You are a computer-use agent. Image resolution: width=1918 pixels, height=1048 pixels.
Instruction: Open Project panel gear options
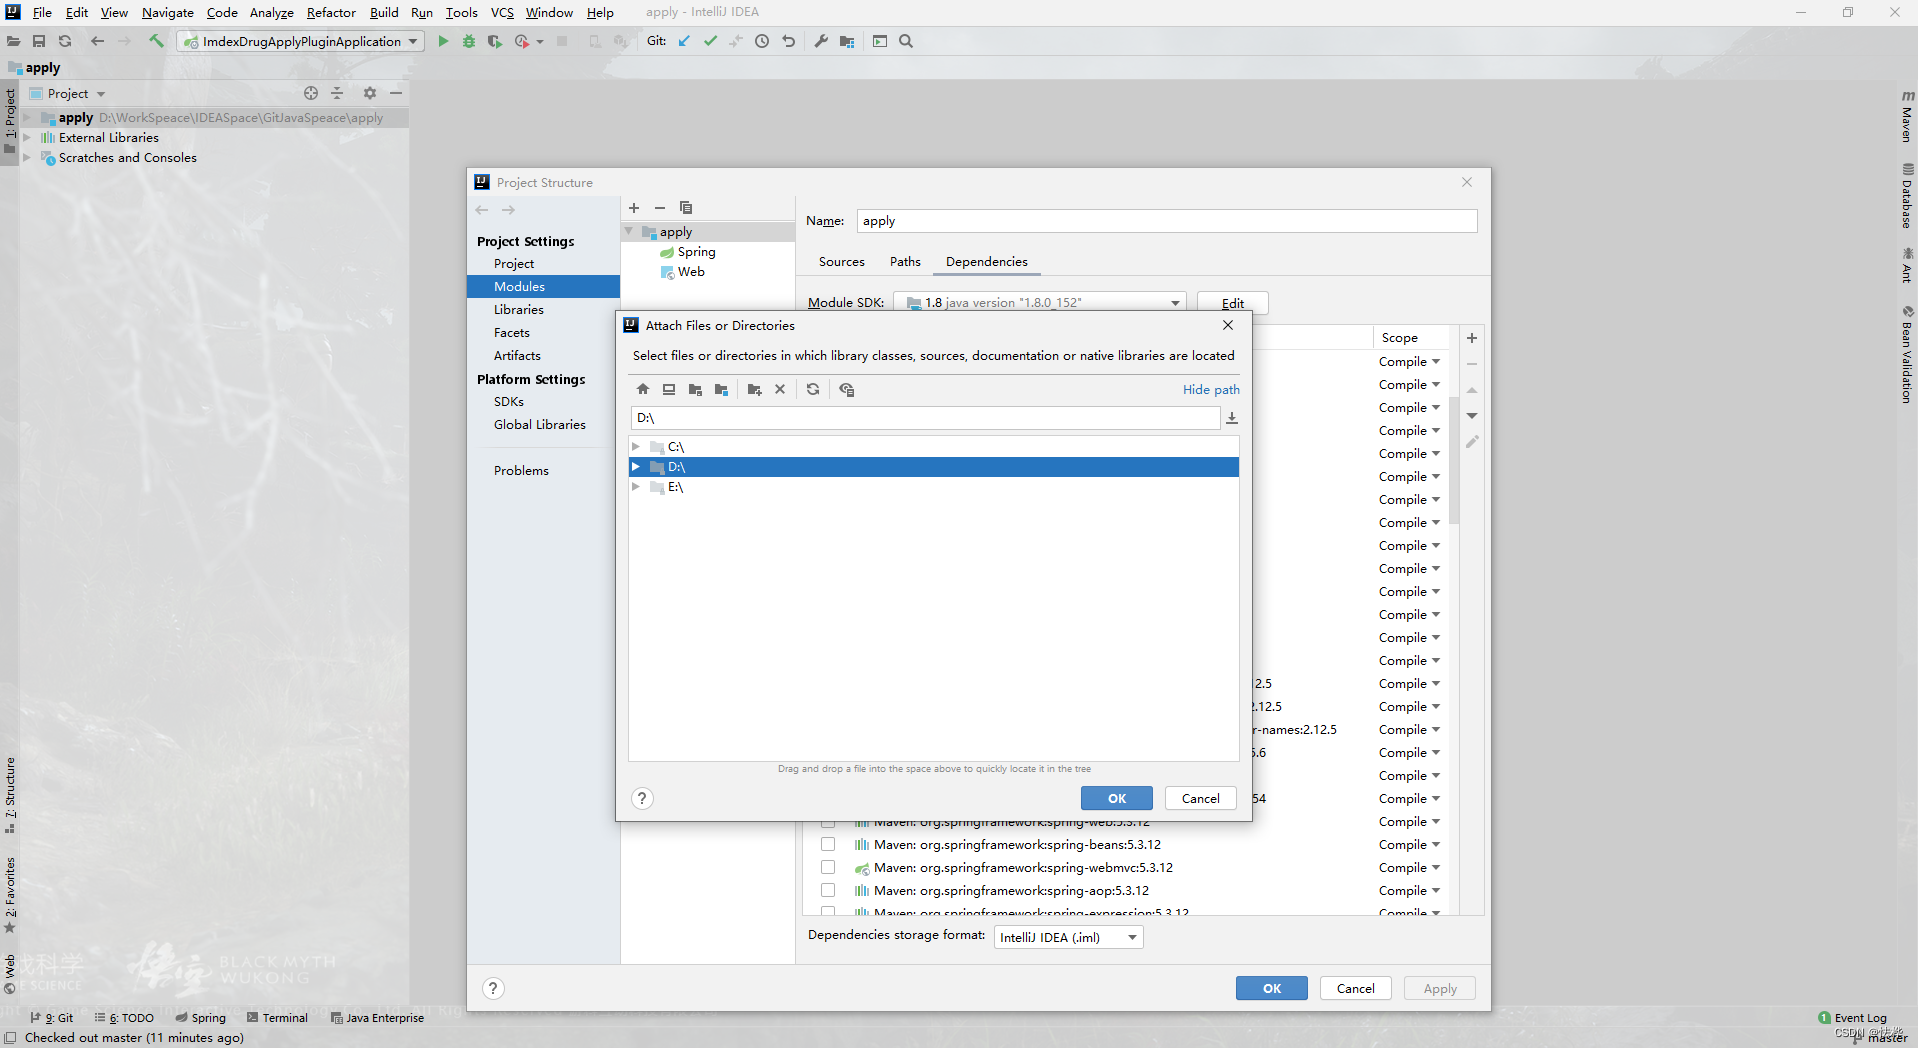pyautogui.click(x=370, y=93)
